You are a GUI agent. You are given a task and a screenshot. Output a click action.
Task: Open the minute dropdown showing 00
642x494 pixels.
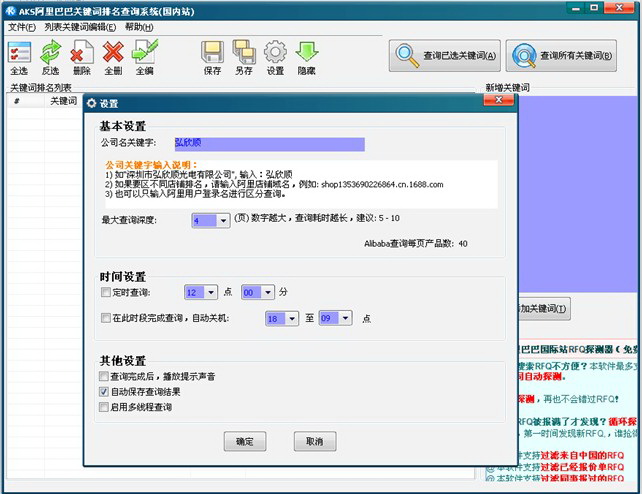[268, 292]
